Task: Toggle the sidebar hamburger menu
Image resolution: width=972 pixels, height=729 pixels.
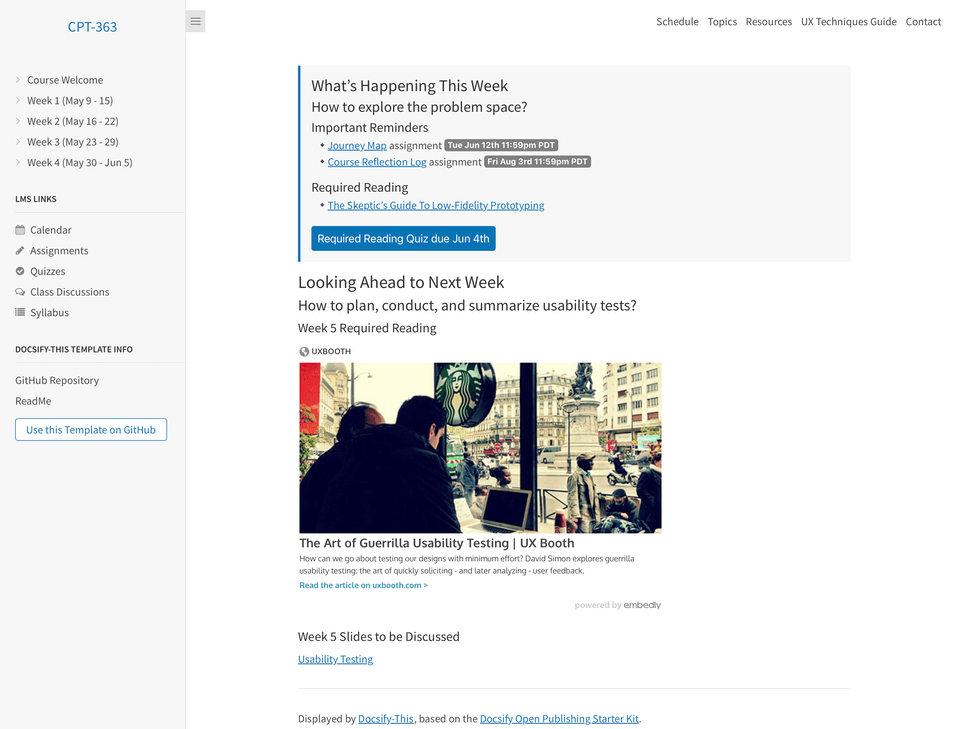Action: click(x=195, y=20)
